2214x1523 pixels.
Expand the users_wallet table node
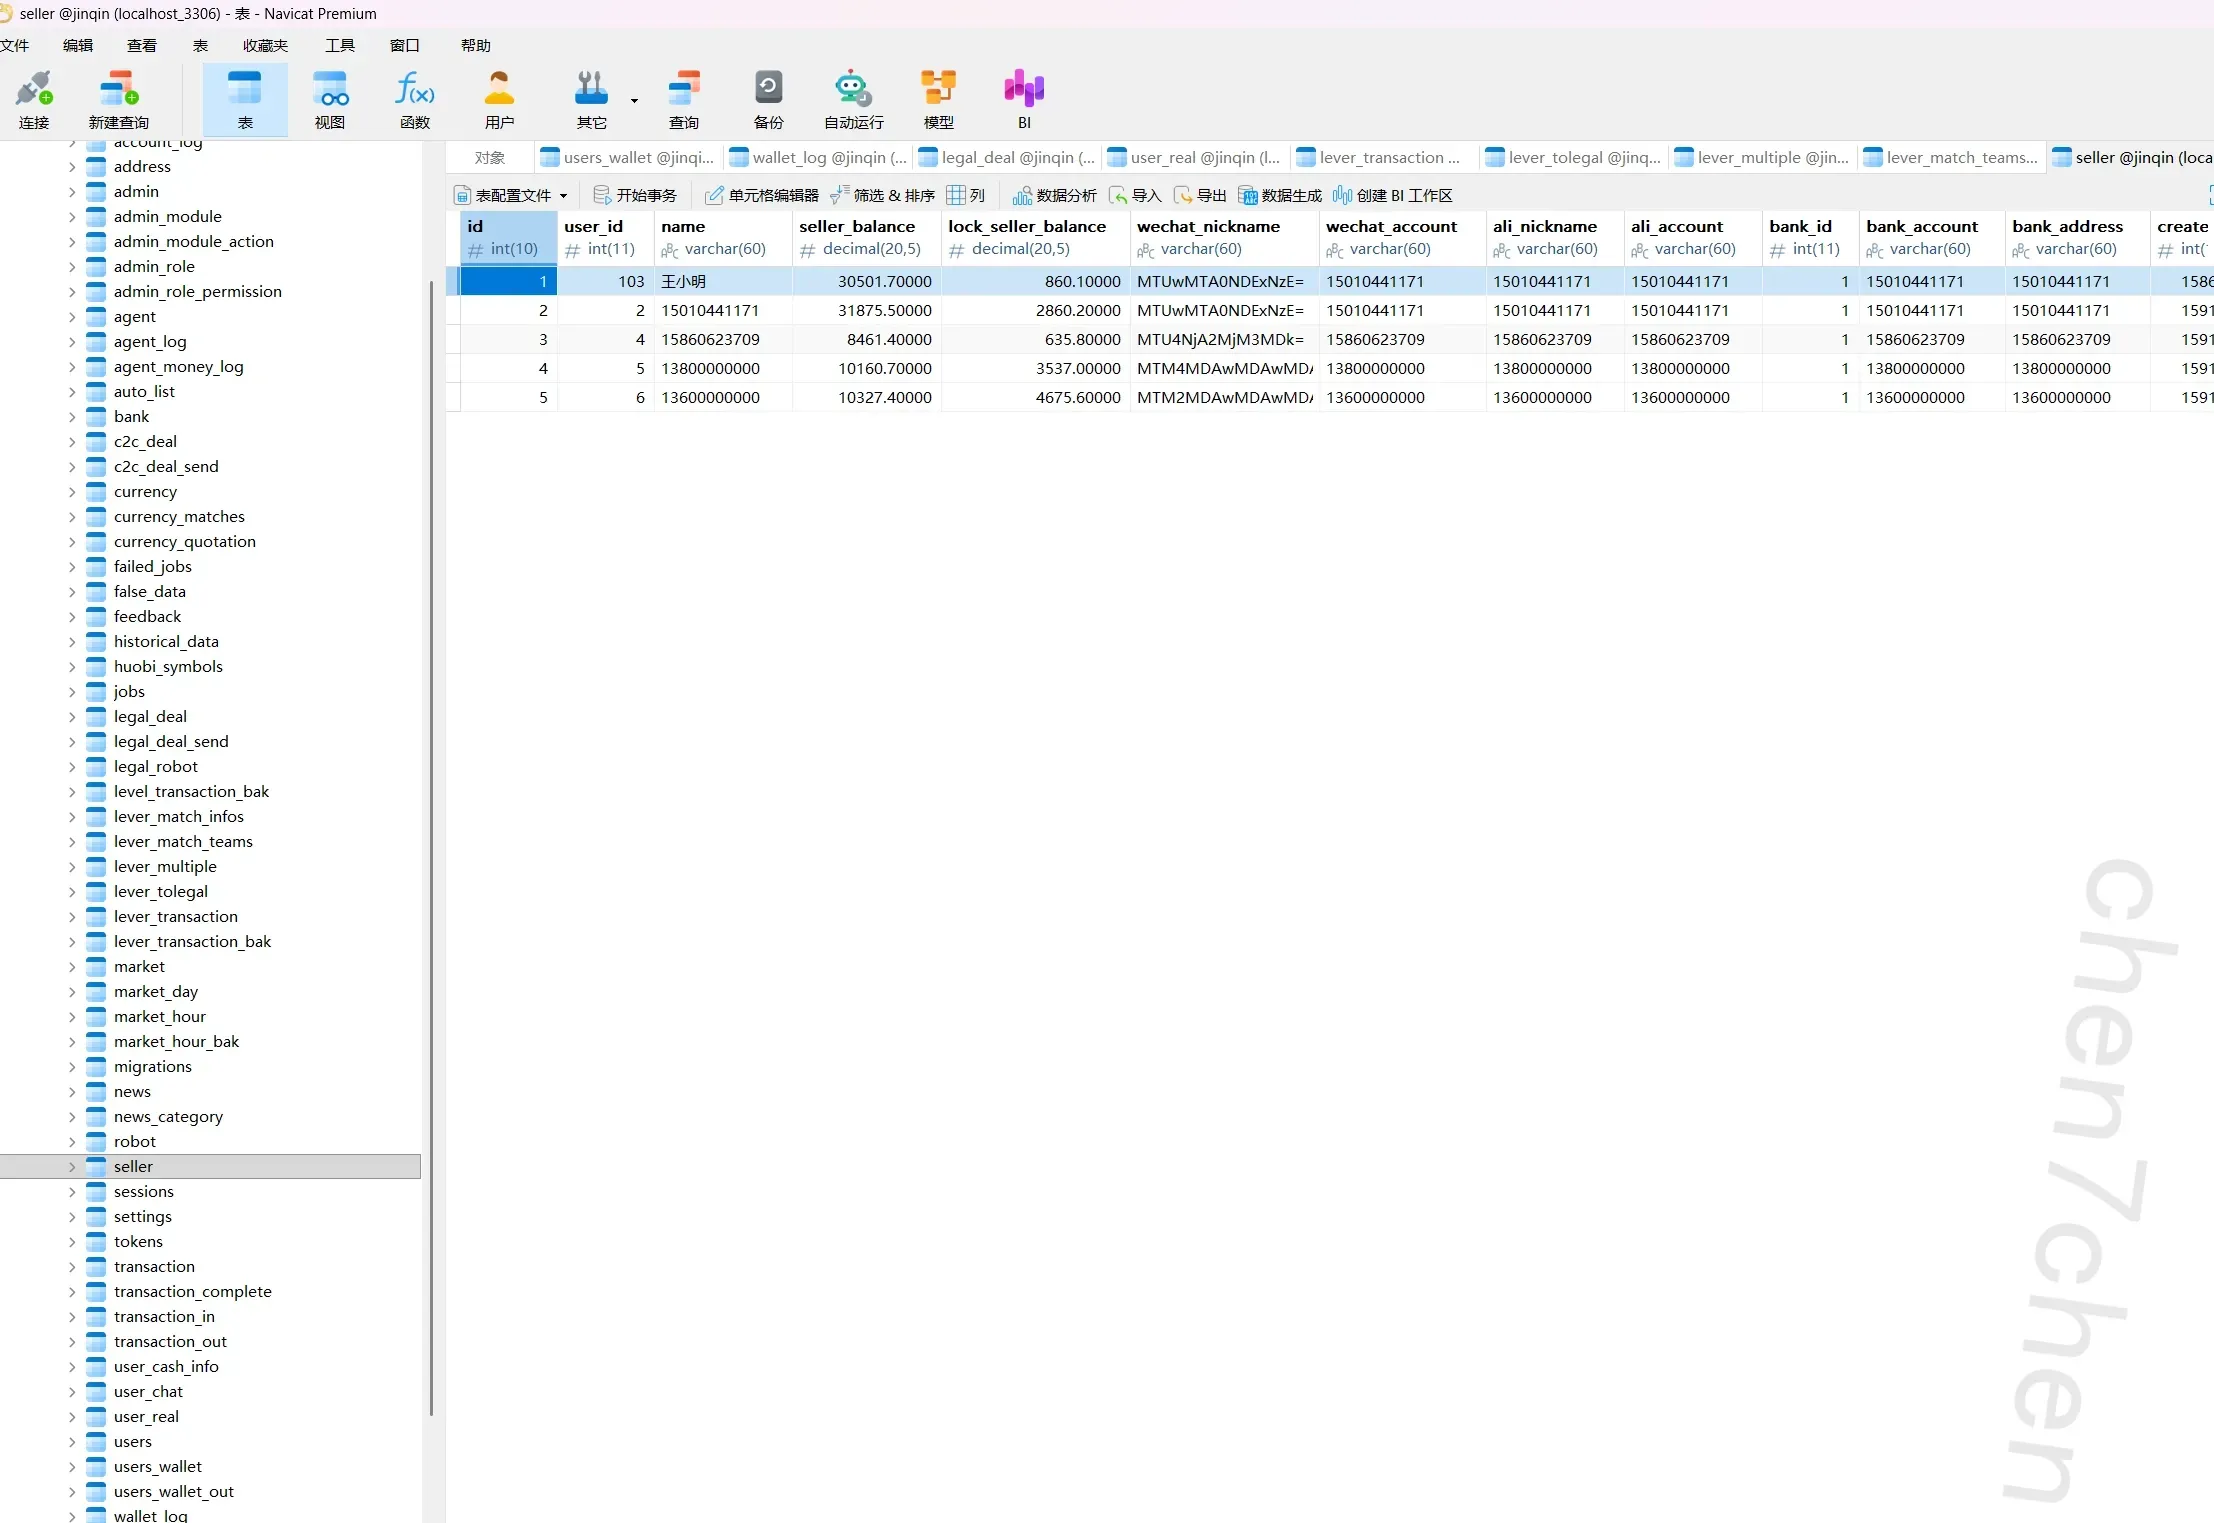pyautogui.click(x=72, y=1466)
